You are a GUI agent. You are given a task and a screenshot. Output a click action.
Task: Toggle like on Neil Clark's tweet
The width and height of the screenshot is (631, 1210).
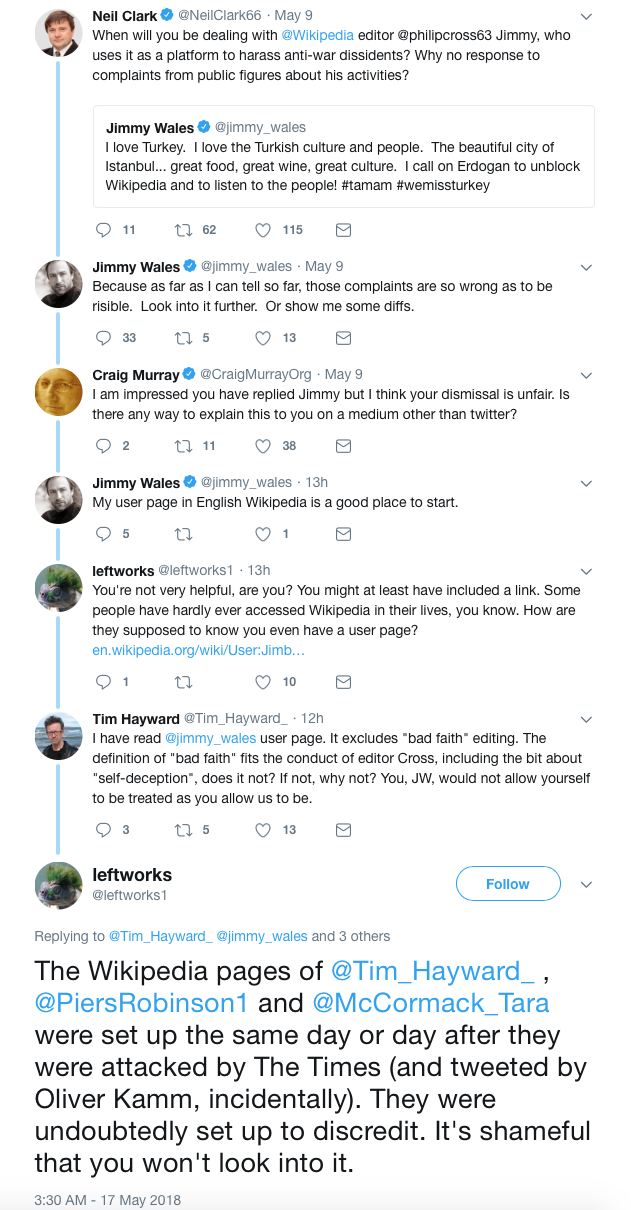click(x=263, y=230)
